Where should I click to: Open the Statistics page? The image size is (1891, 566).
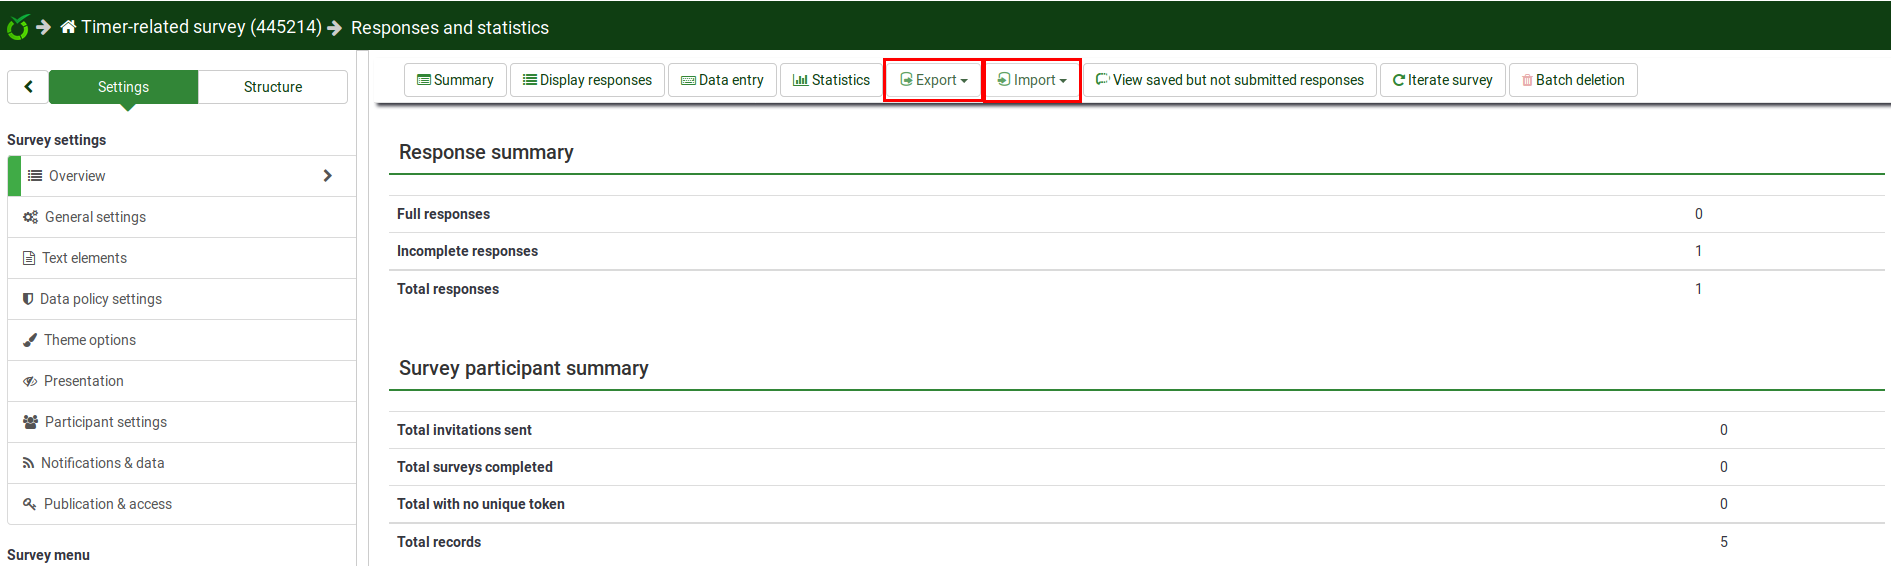point(831,80)
